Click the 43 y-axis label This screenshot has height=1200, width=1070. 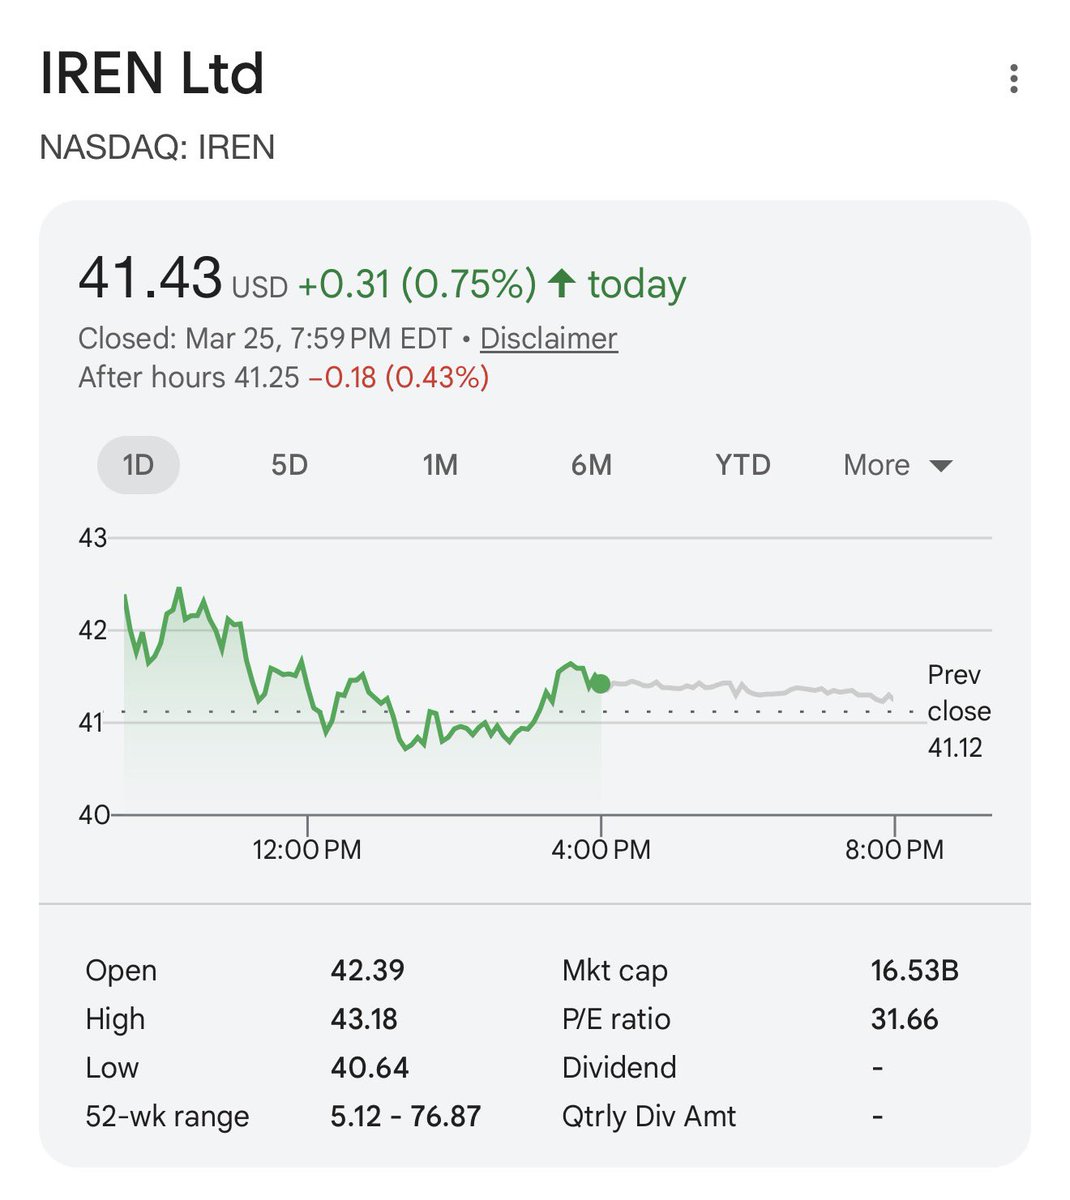pyautogui.click(x=92, y=538)
